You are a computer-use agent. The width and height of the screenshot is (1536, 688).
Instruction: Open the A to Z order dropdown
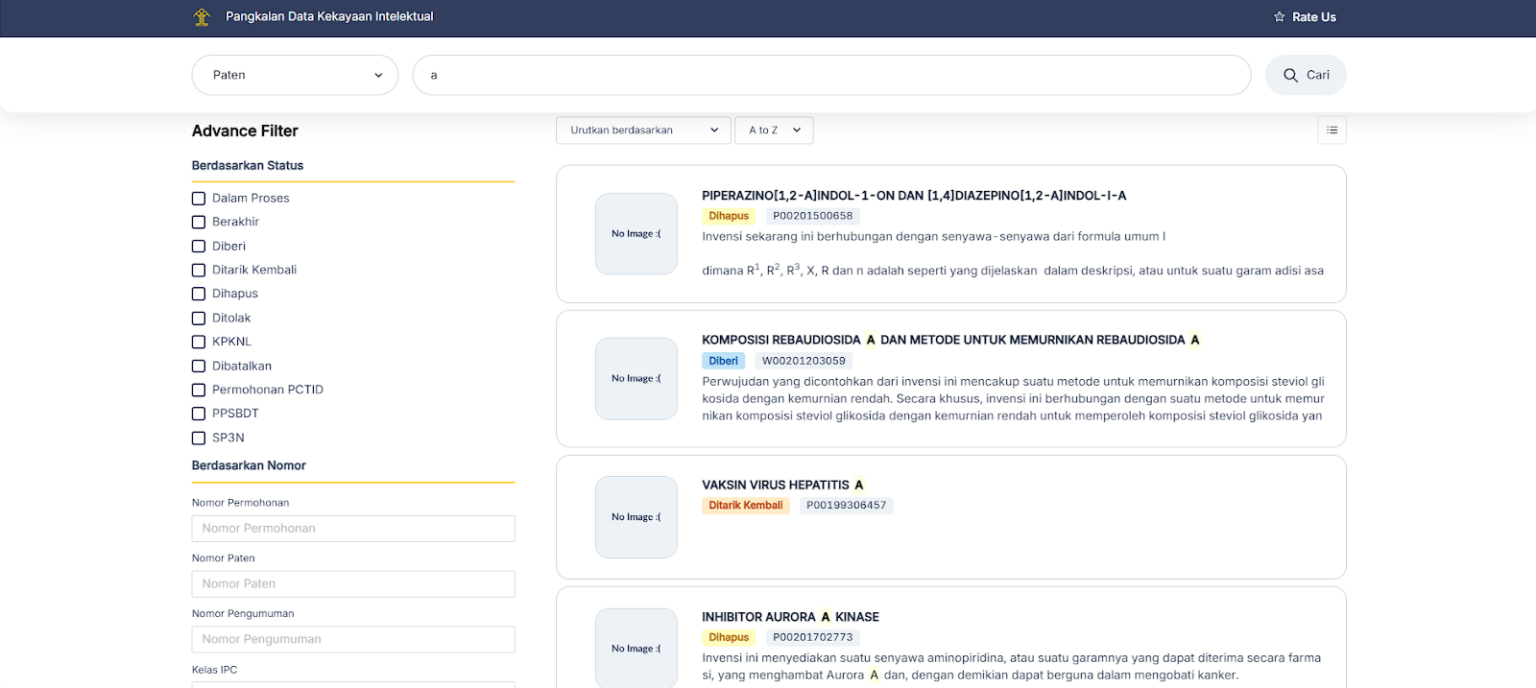click(773, 130)
